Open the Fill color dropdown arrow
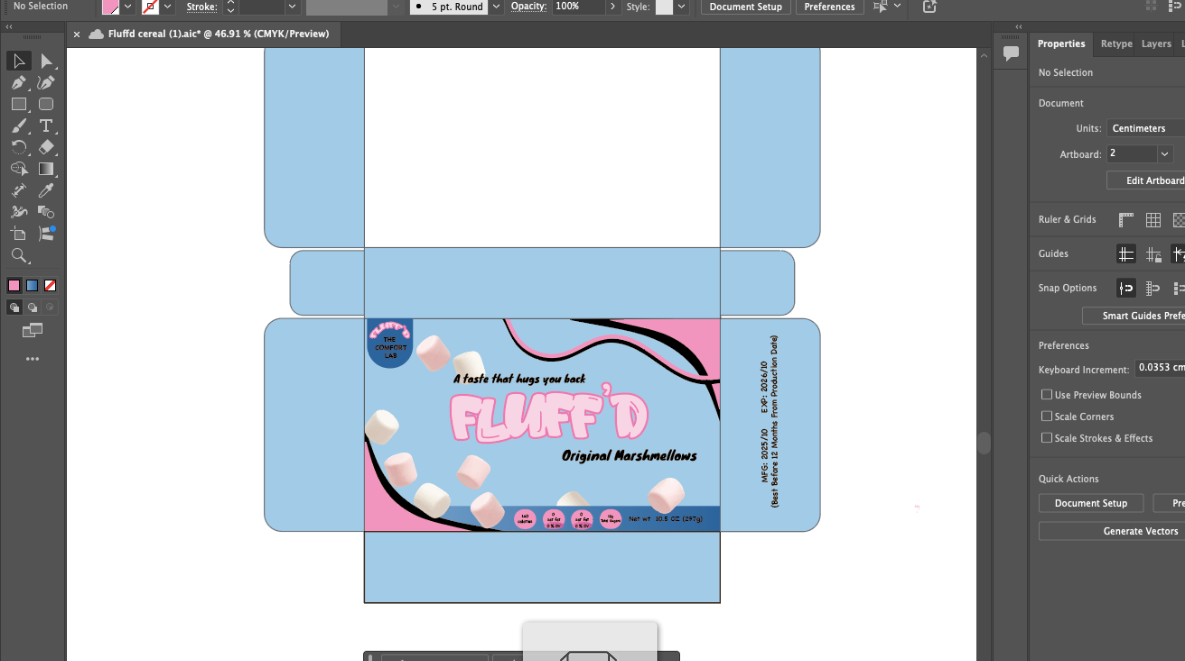The width and height of the screenshot is (1185, 661). [x=128, y=7]
